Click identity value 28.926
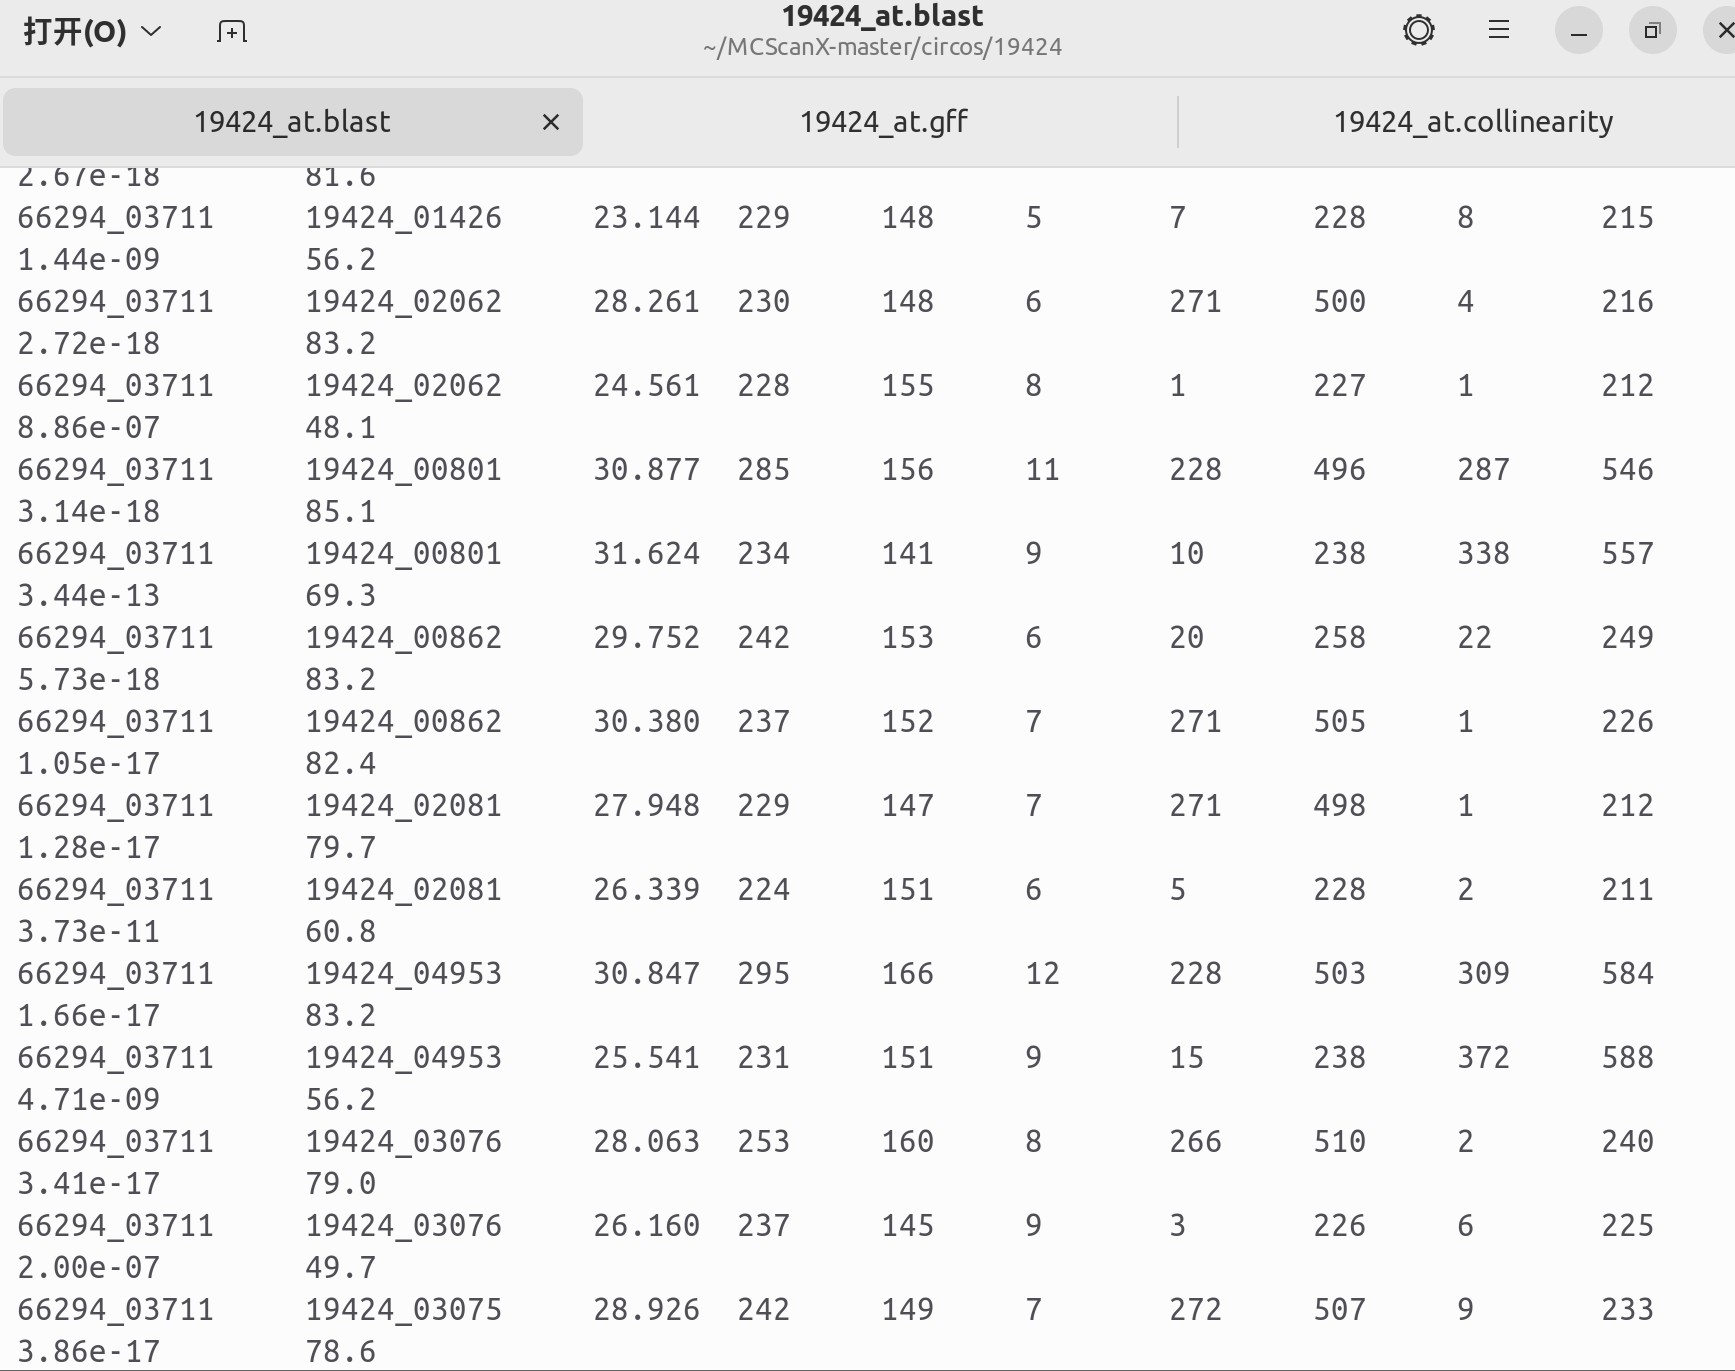 coord(646,1310)
